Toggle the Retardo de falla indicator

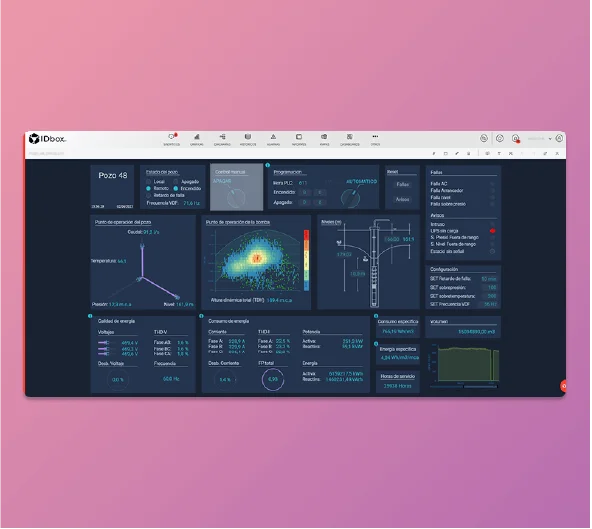[148, 195]
